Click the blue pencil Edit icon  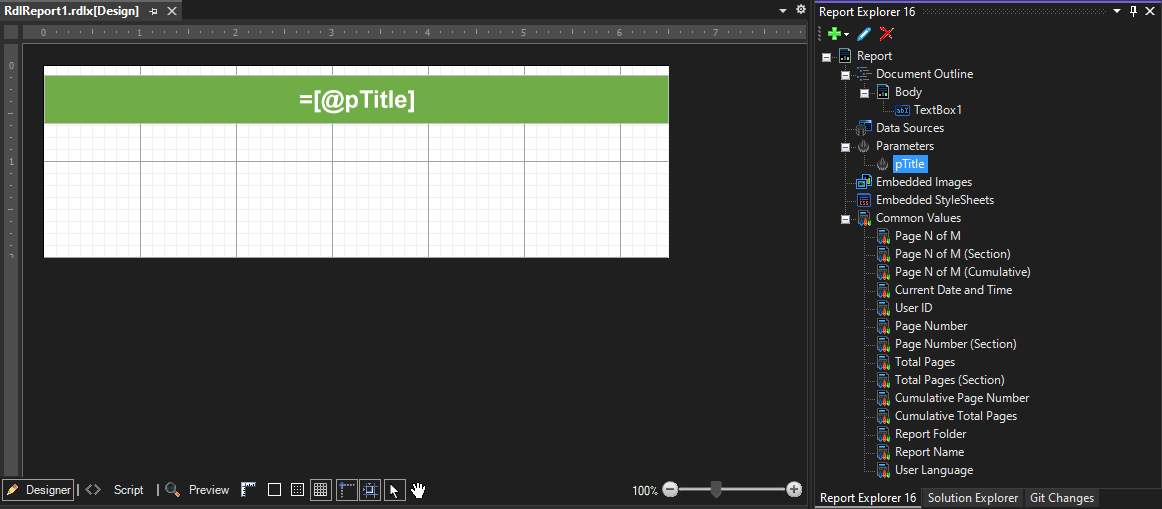(x=865, y=34)
